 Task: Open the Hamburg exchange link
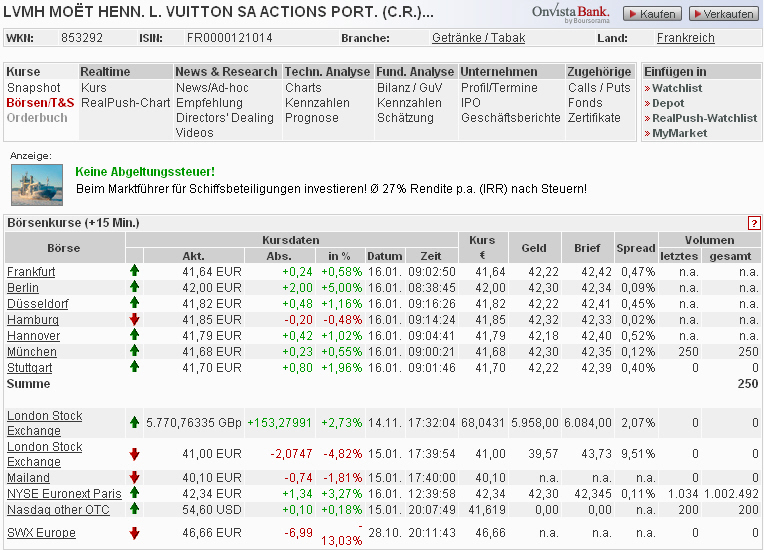click(x=33, y=320)
